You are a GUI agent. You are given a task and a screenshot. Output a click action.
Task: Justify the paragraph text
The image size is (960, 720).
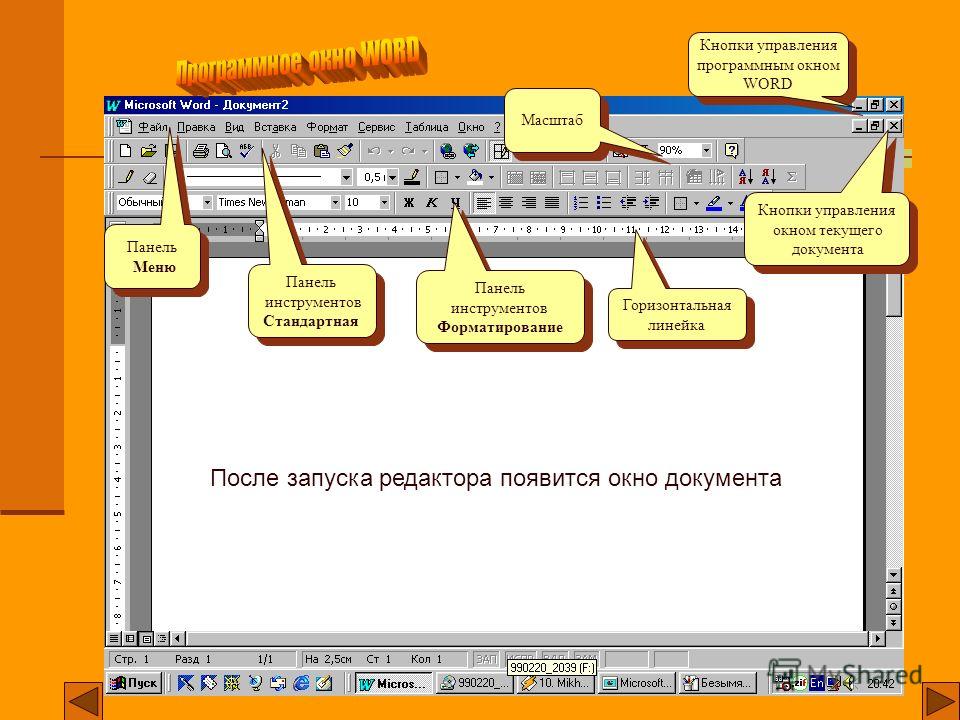point(552,203)
